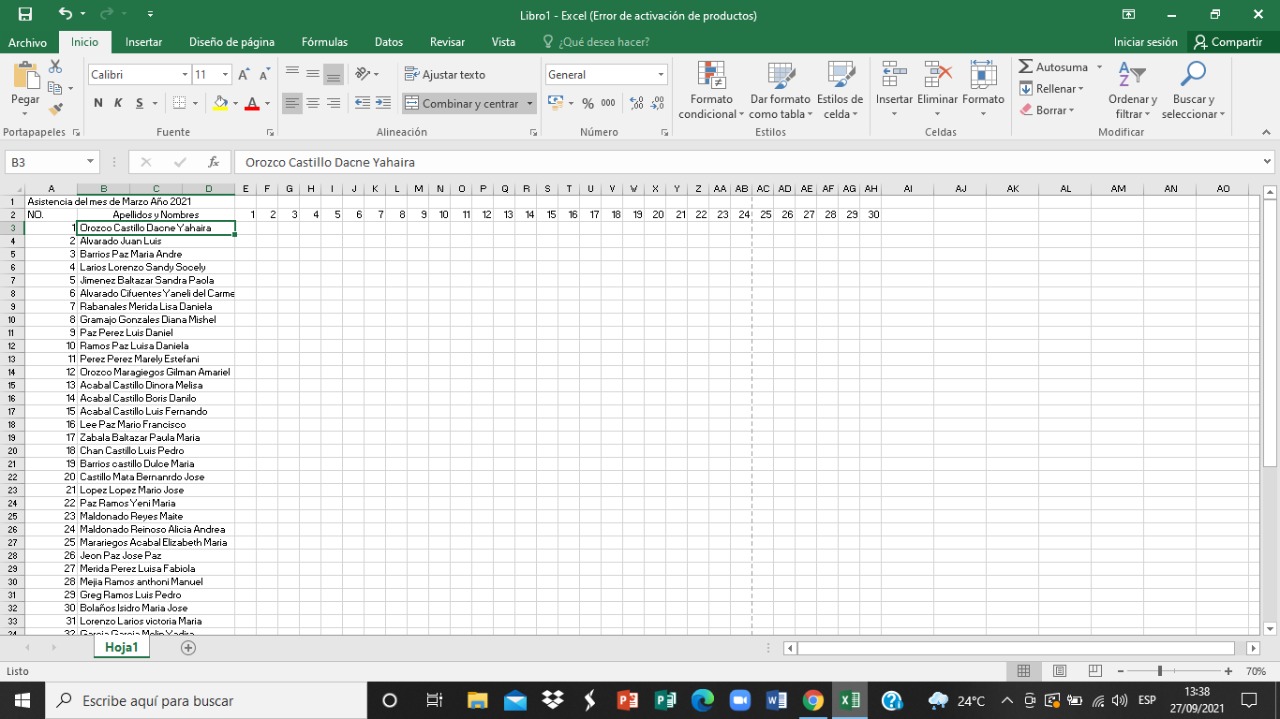Image resolution: width=1280 pixels, height=719 pixels.
Task: Click the insert function fx icon
Action: (x=213, y=162)
